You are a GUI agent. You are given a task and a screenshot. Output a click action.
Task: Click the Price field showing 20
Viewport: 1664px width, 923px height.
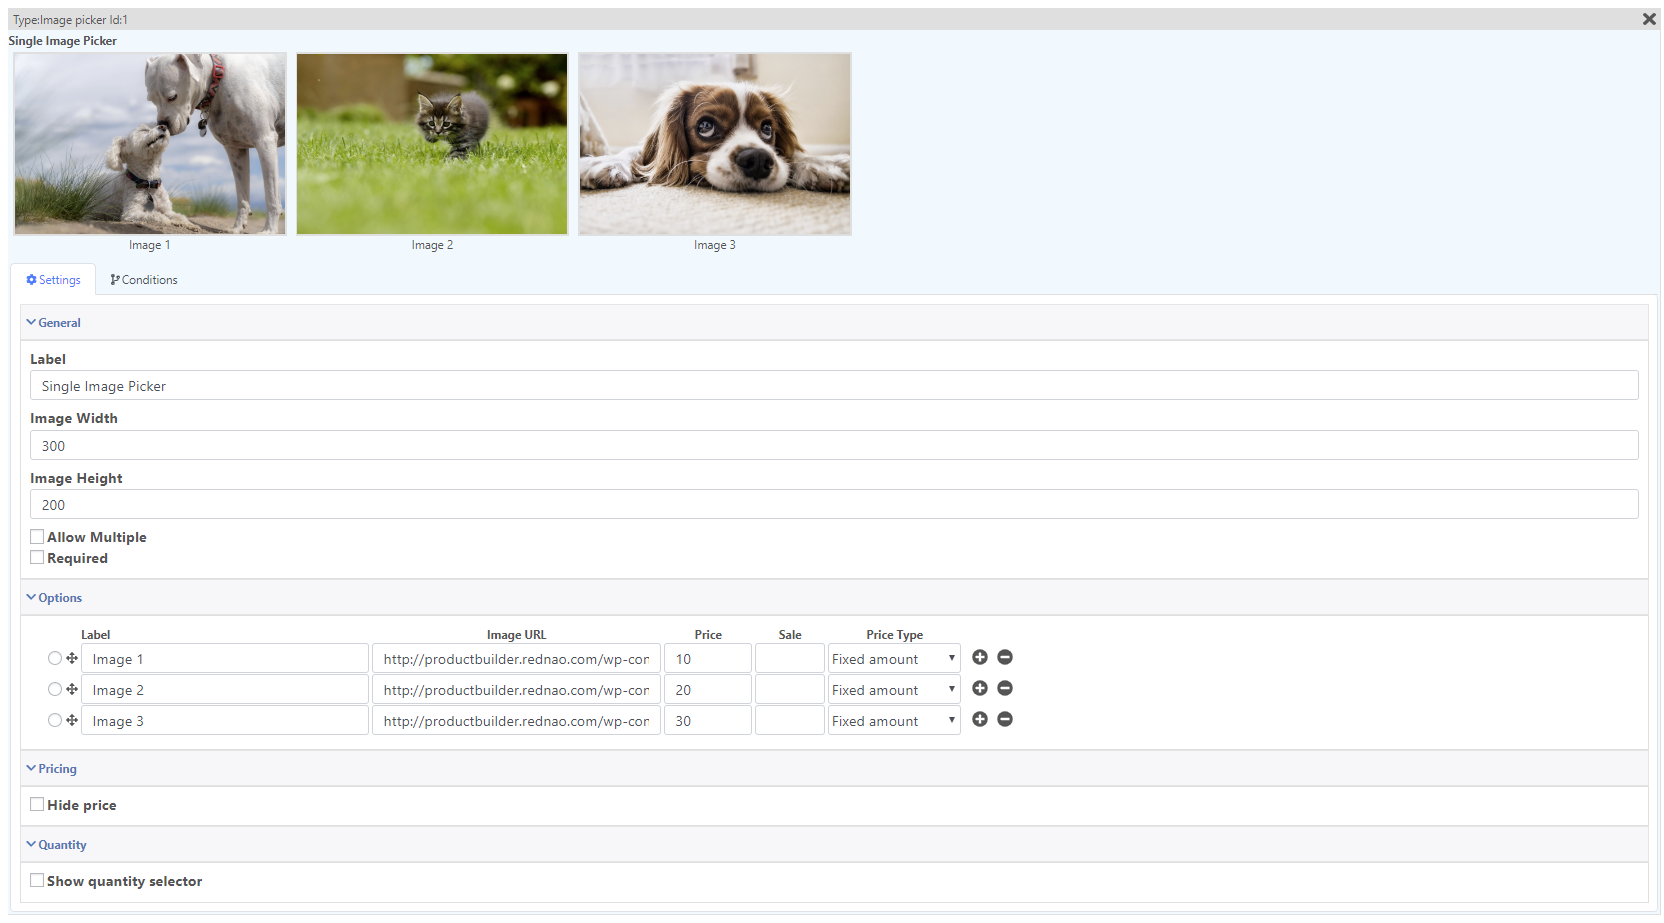coord(708,690)
